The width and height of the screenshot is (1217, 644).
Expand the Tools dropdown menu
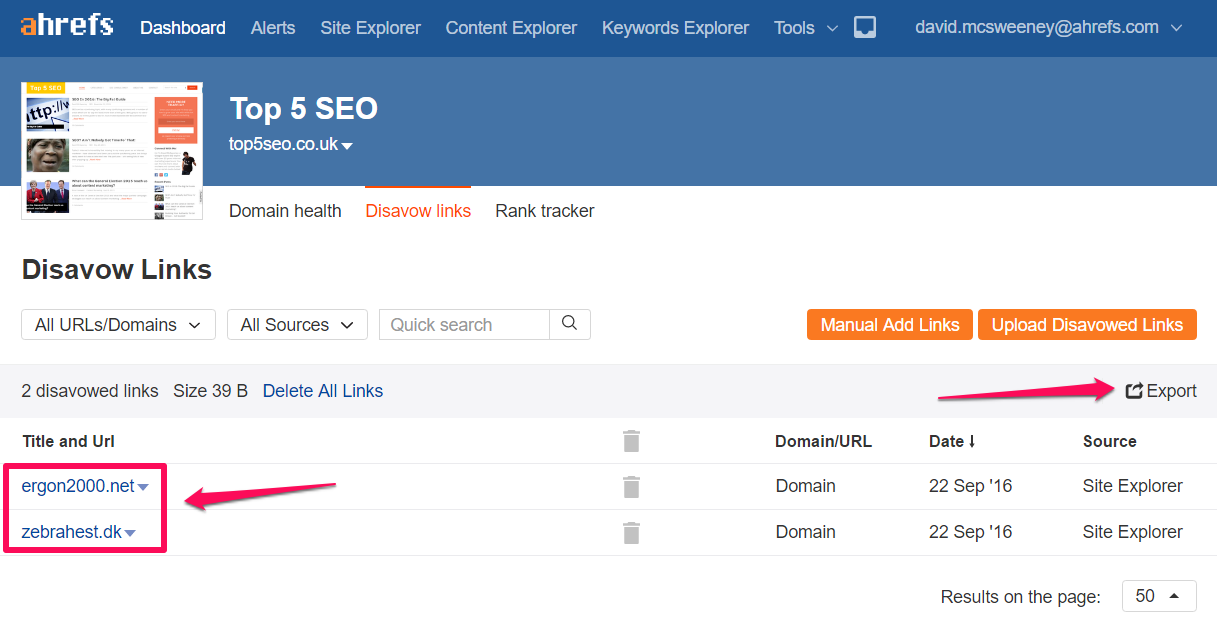pos(806,28)
